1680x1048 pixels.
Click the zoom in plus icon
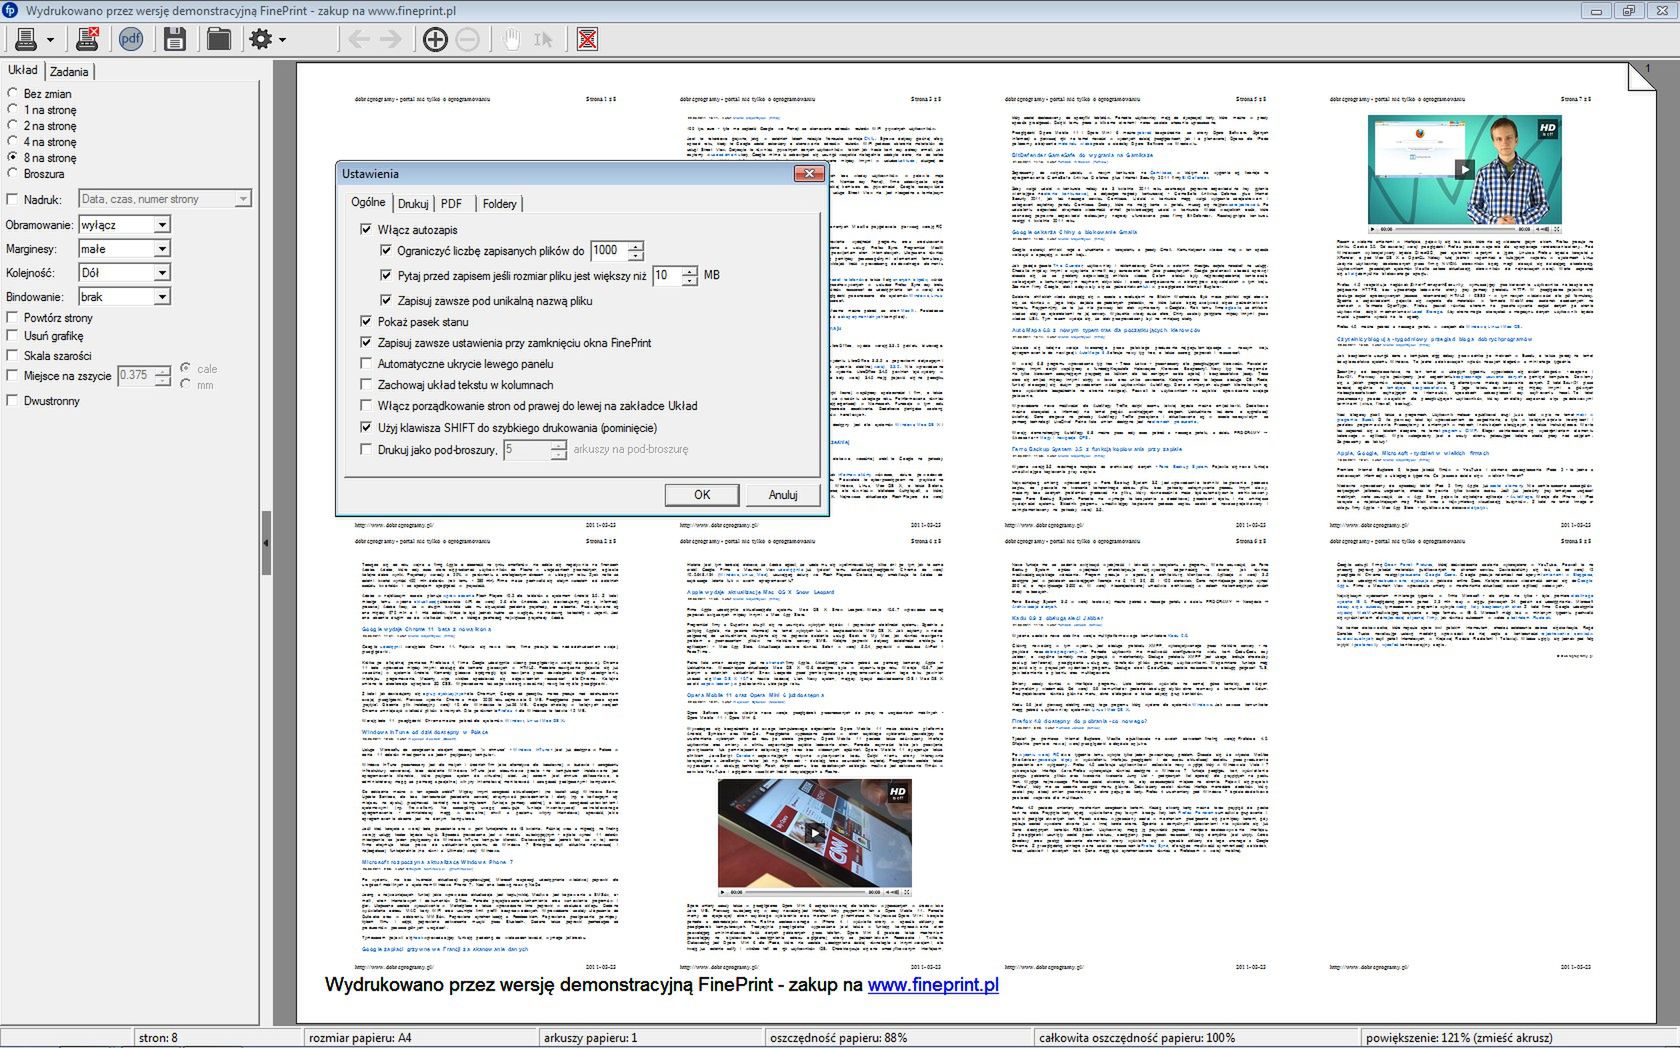(435, 39)
